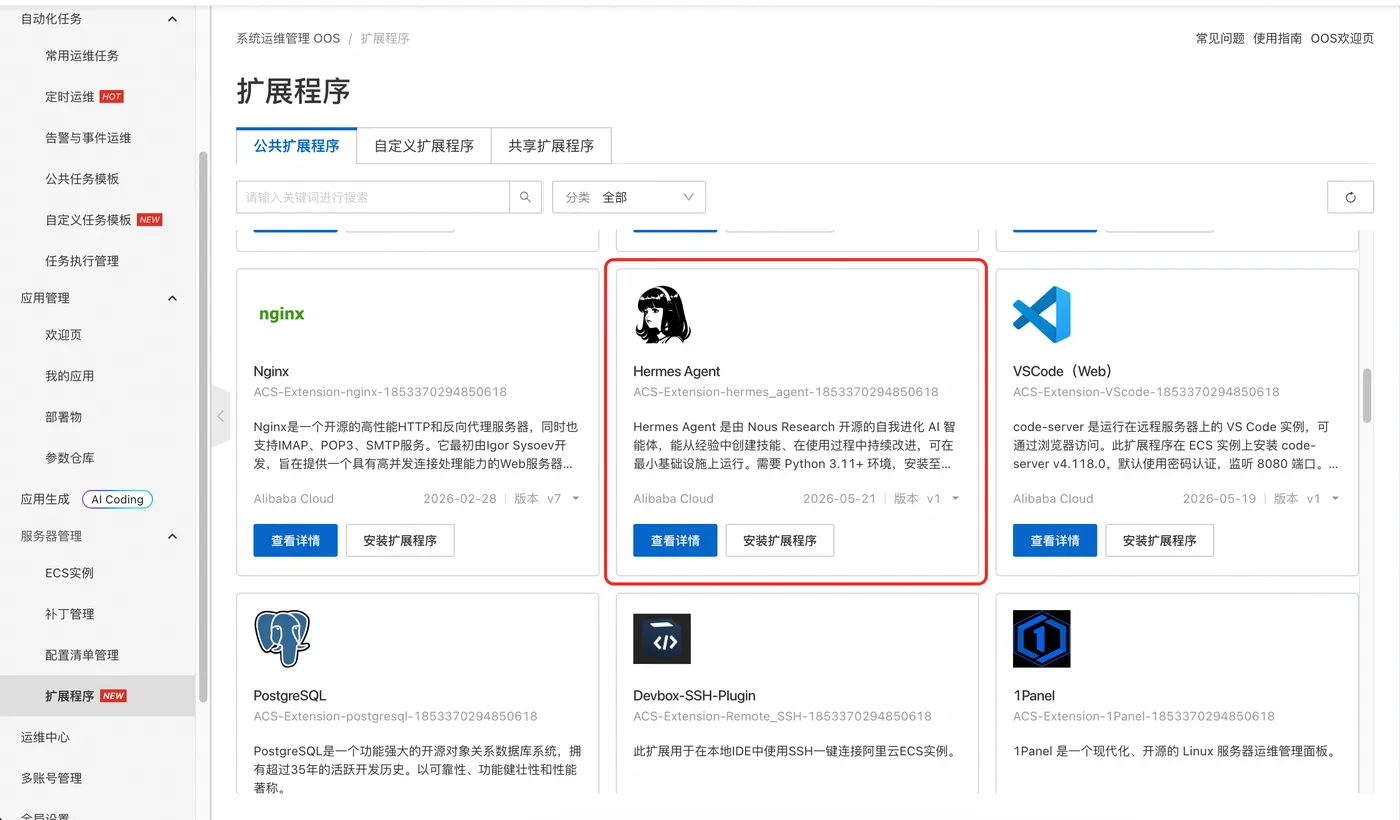Collapse the sidebar with the arrow handle
This screenshot has width=1400, height=820.
tap(221, 416)
